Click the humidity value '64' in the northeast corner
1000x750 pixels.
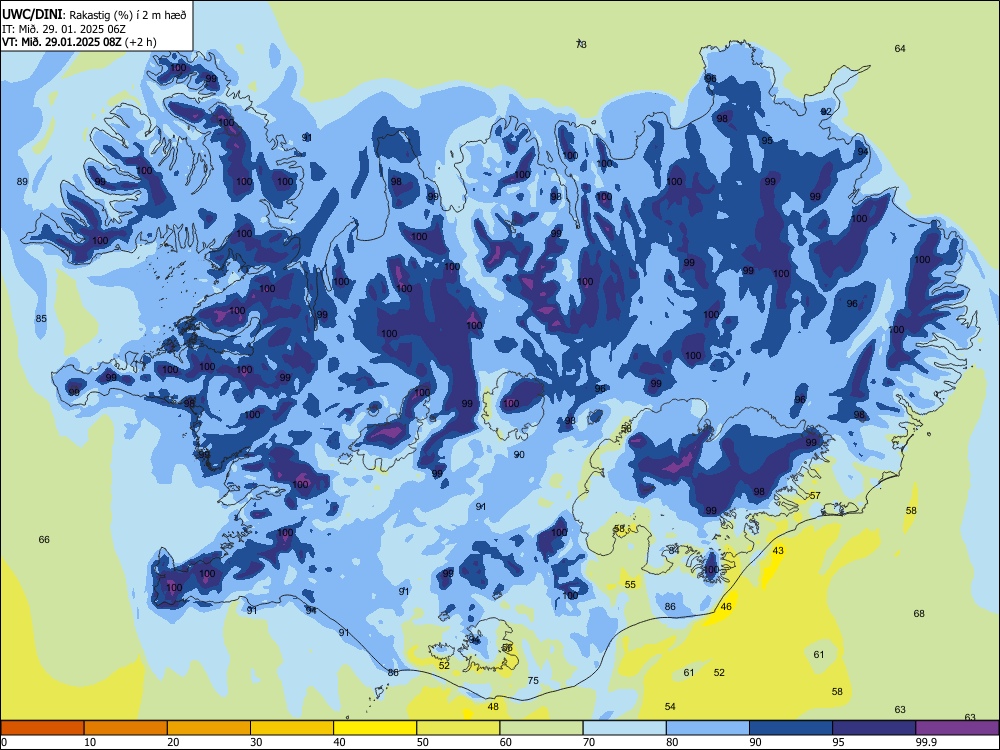pyautogui.click(x=900, y=48)
